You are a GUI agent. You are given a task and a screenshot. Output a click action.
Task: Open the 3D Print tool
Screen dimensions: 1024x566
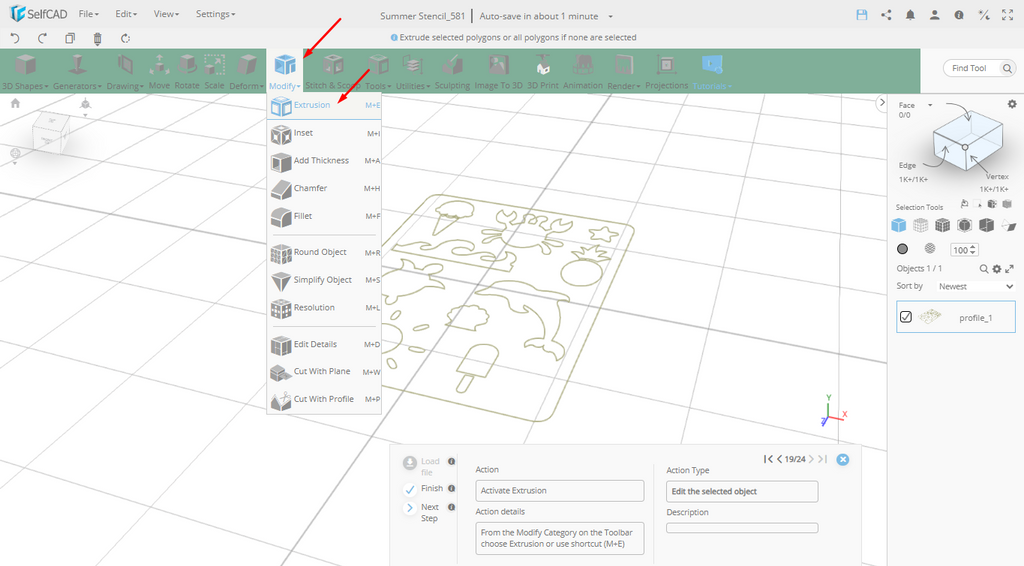(543, 72)
